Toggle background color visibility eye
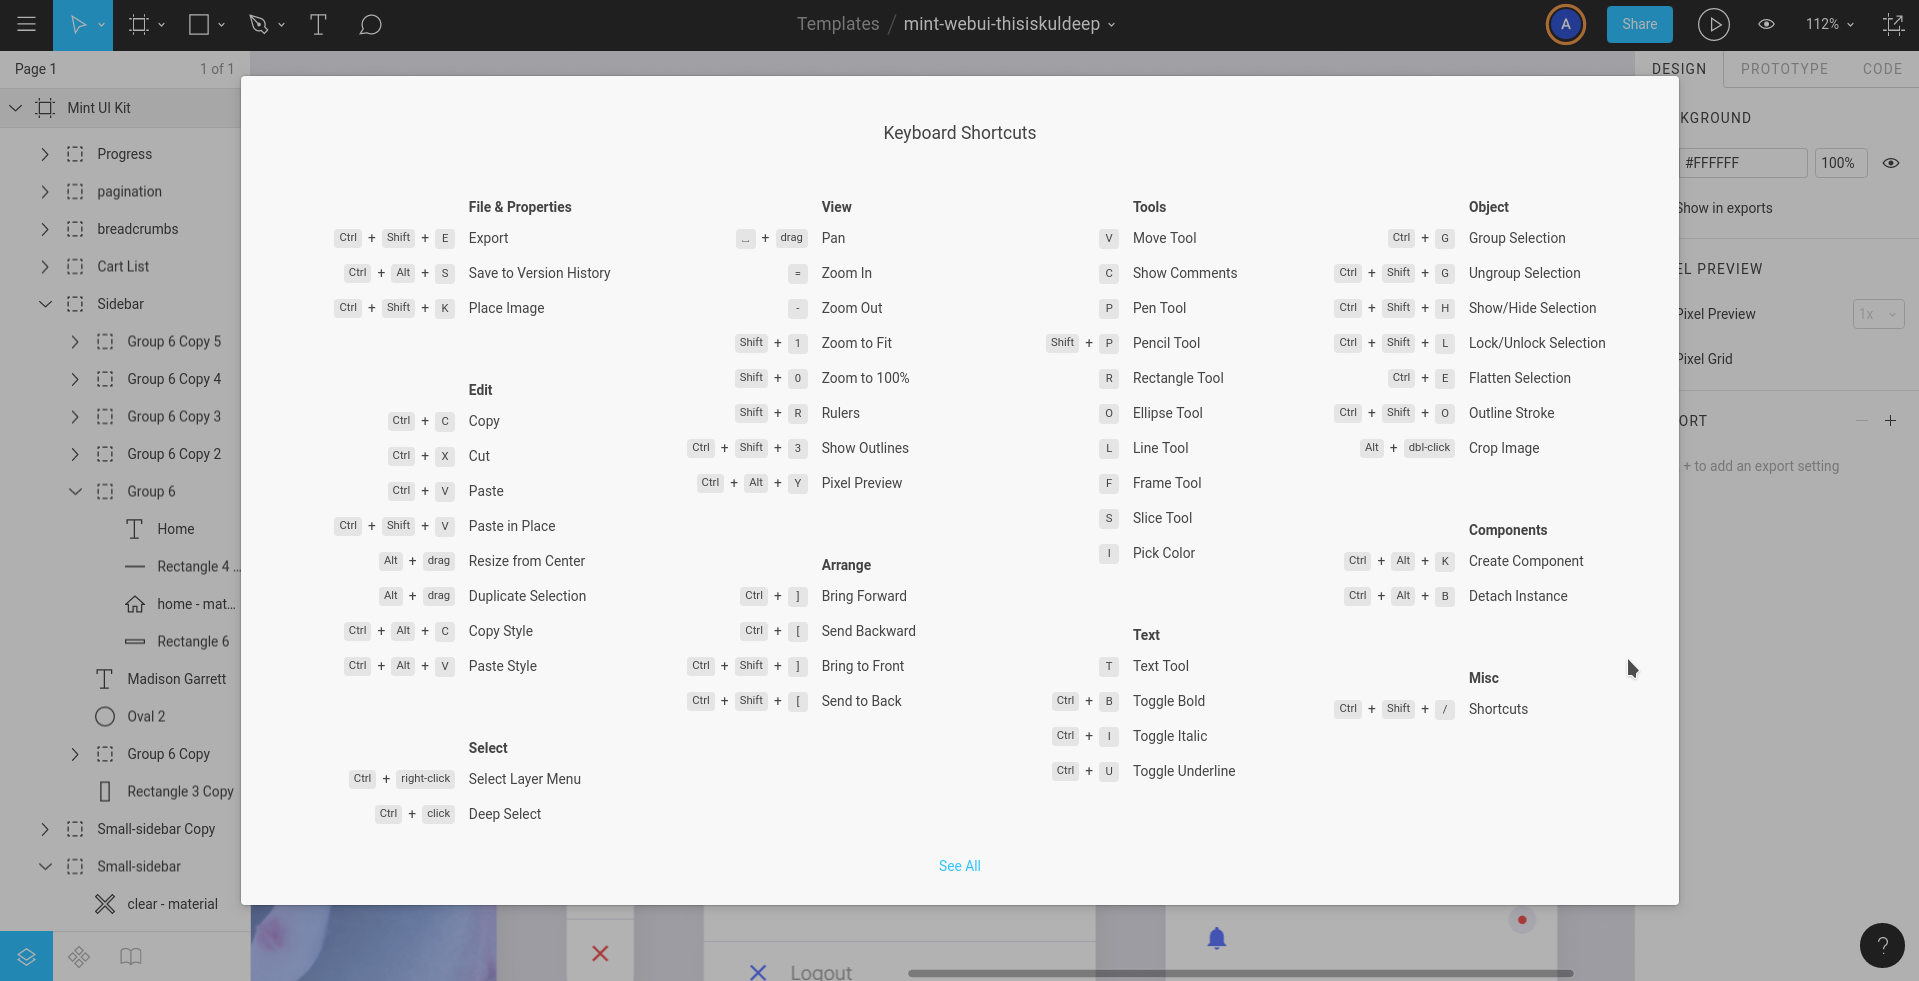1919x981 pixels. tap(1891, 163)
